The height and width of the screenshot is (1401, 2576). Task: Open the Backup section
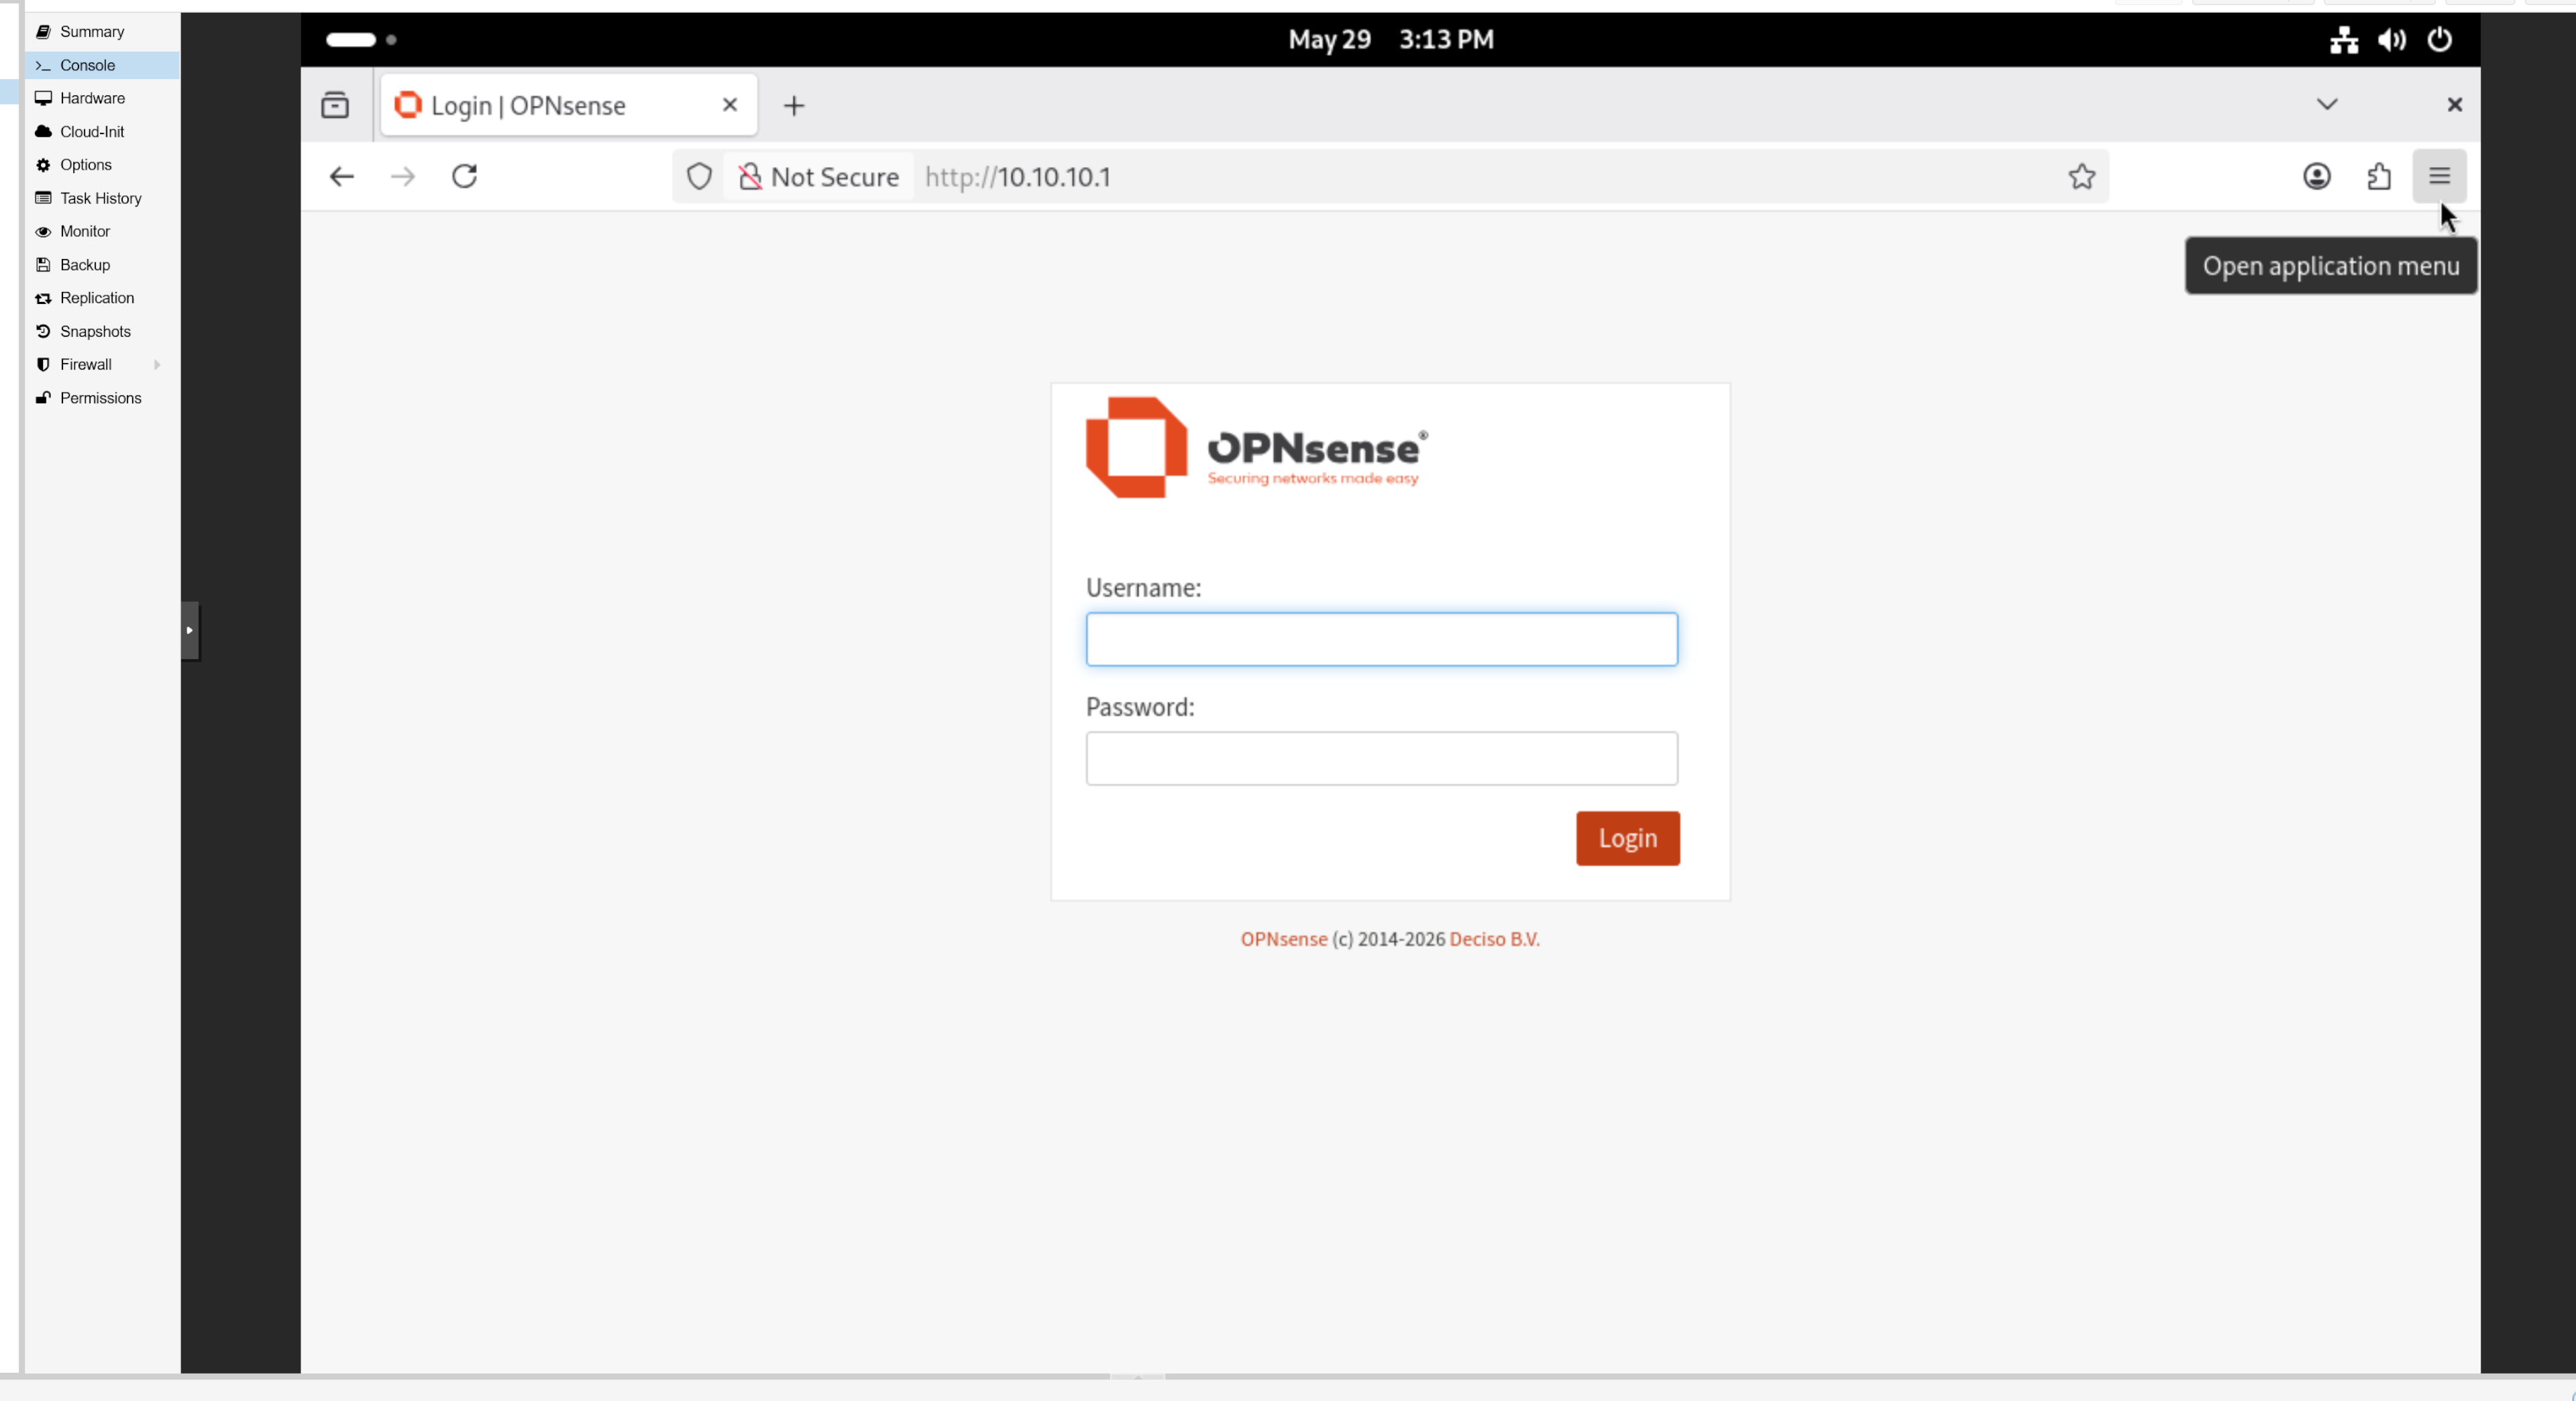[x=84, y=264]
